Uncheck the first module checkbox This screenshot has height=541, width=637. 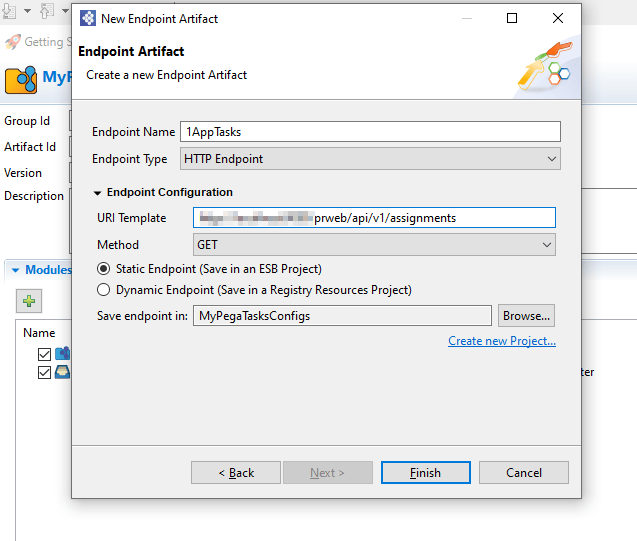coord(44,354)
